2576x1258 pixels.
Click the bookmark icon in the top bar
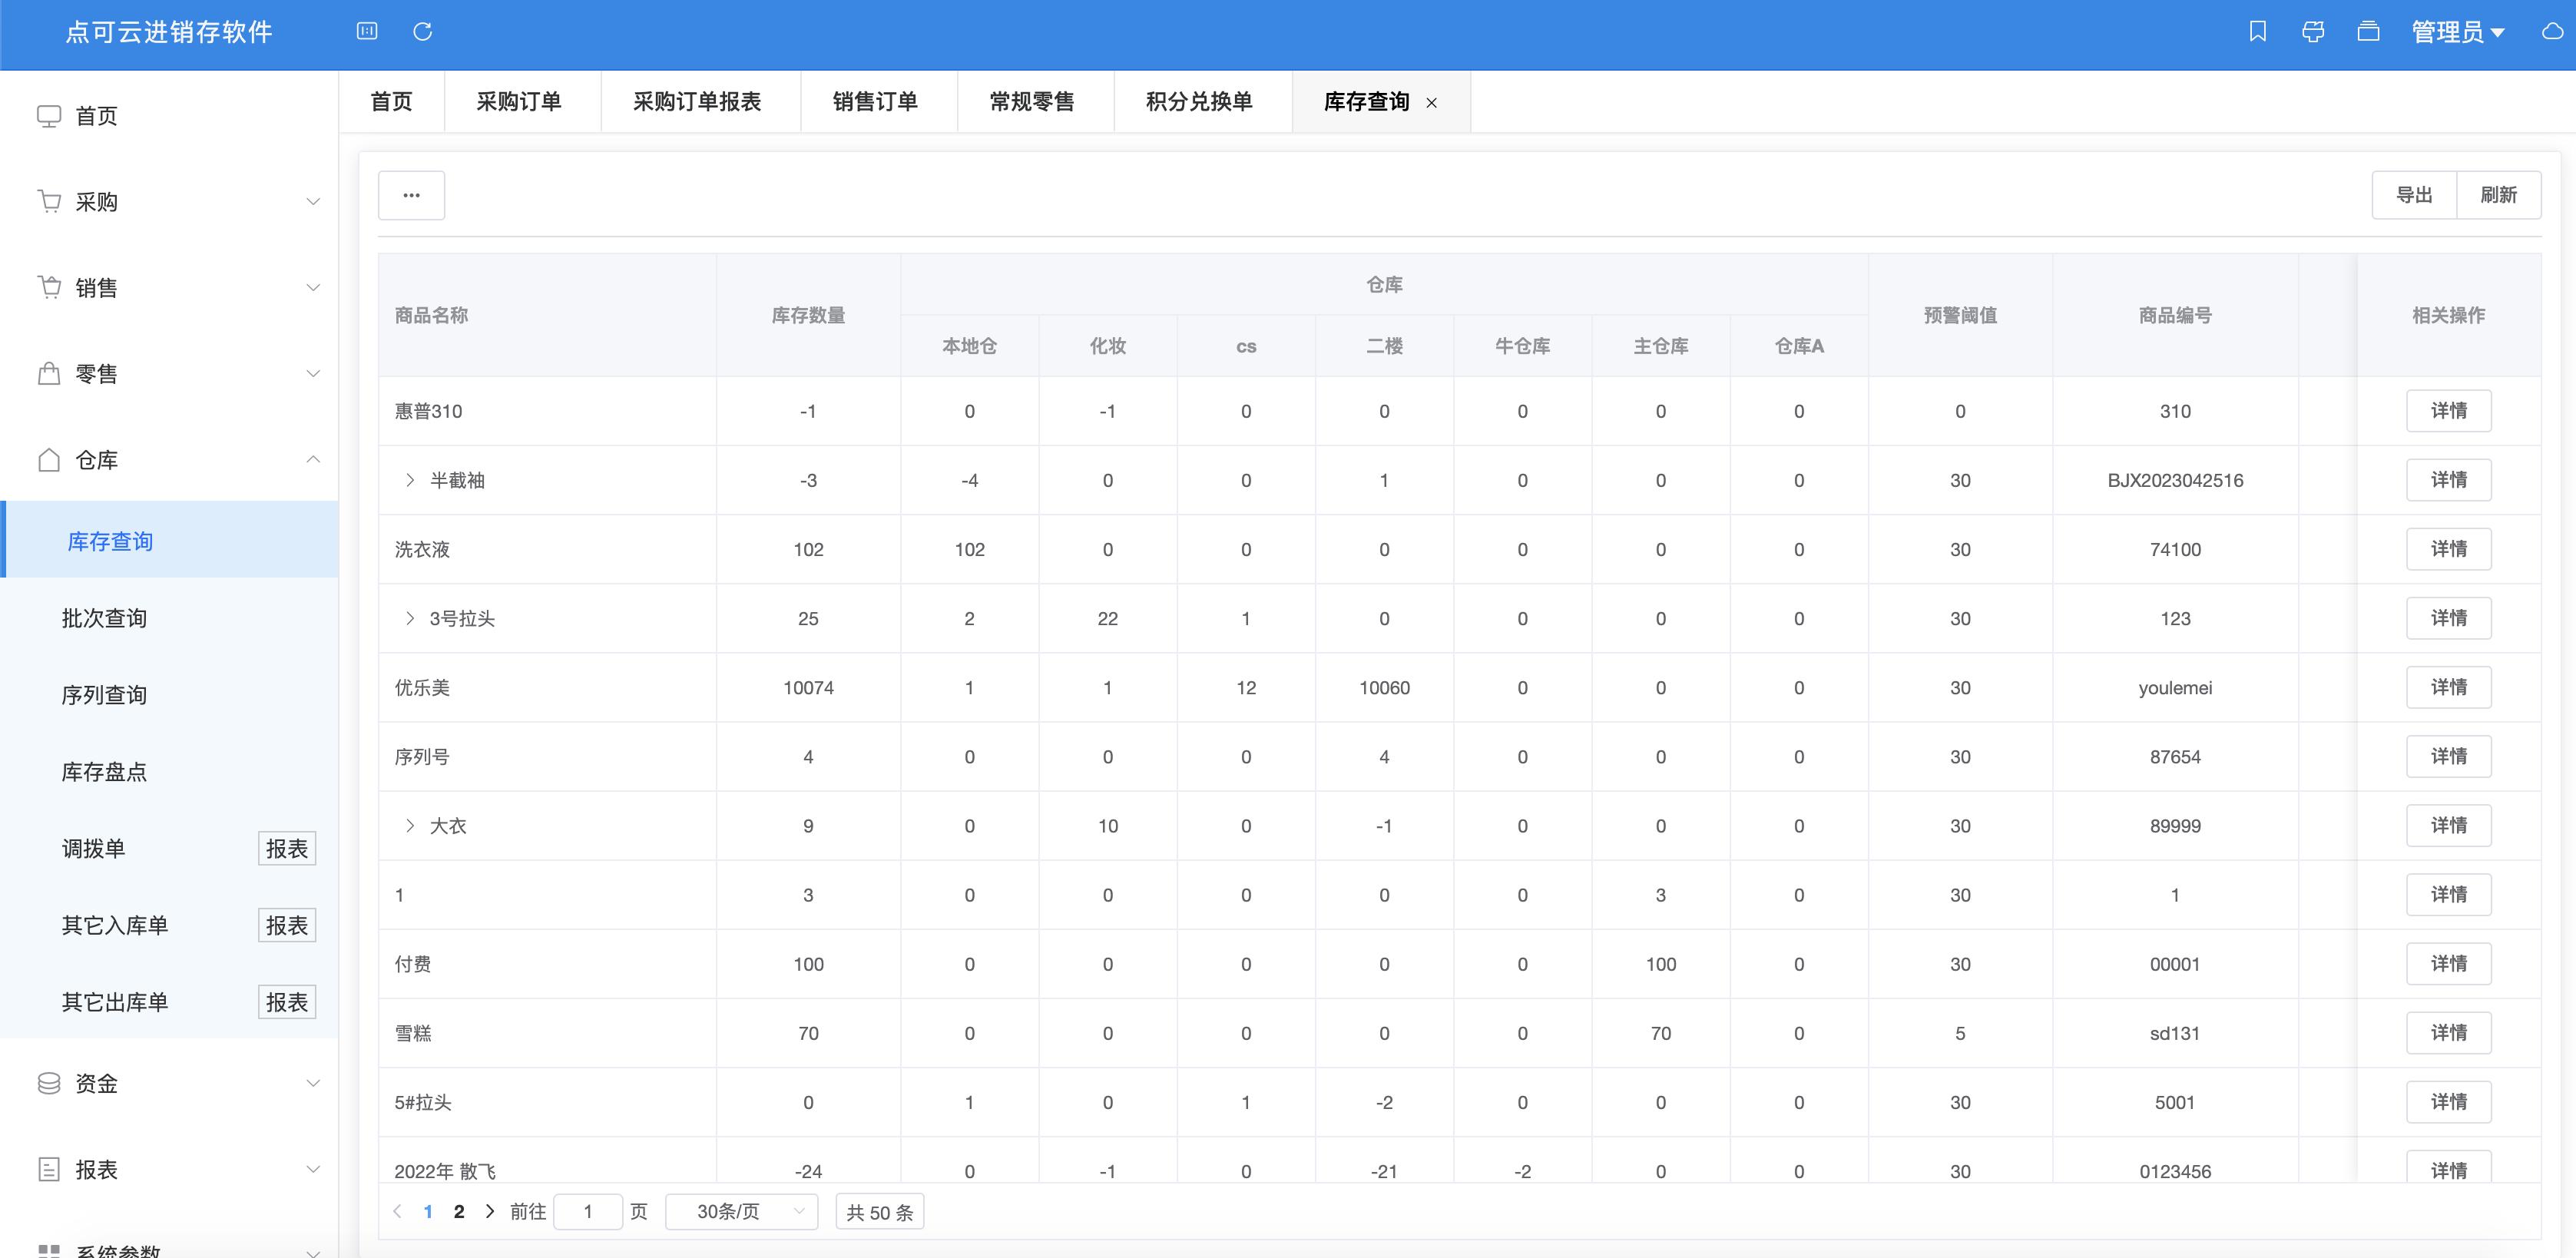point(2259,31)
